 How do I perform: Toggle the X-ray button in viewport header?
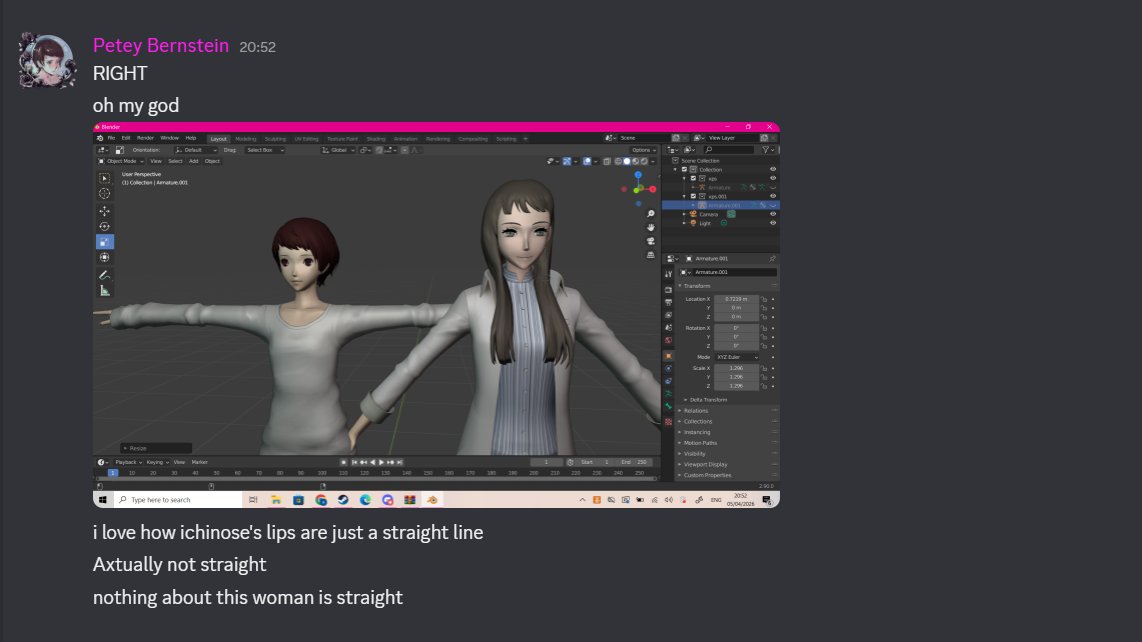[607, 161]
